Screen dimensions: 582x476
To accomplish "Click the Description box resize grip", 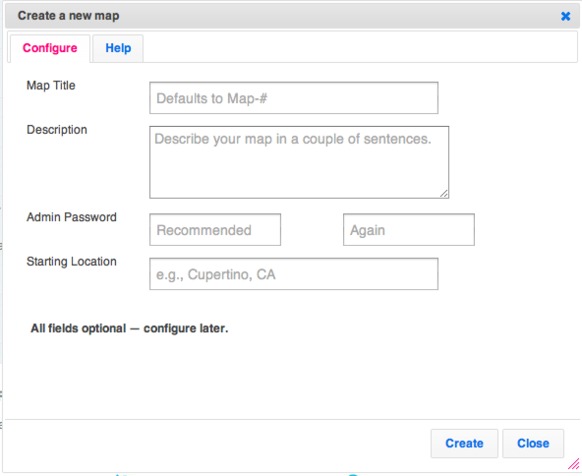I will coord(444,193).
